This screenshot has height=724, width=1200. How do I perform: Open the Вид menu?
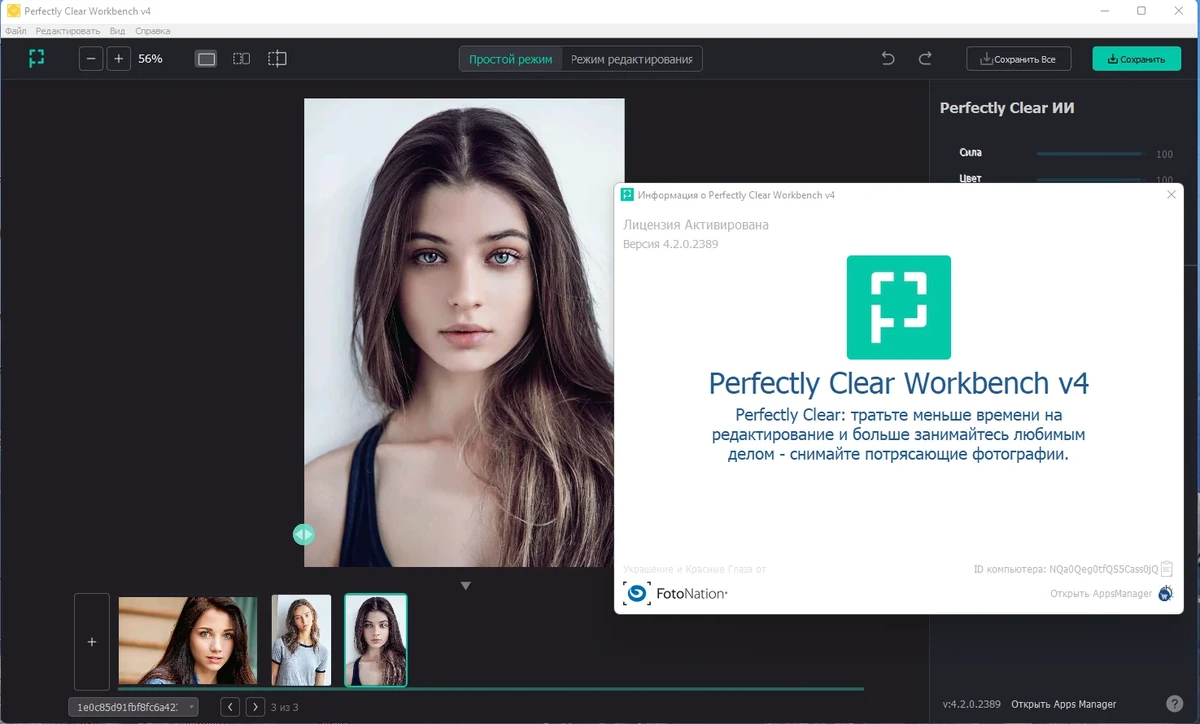pos(117,31)
